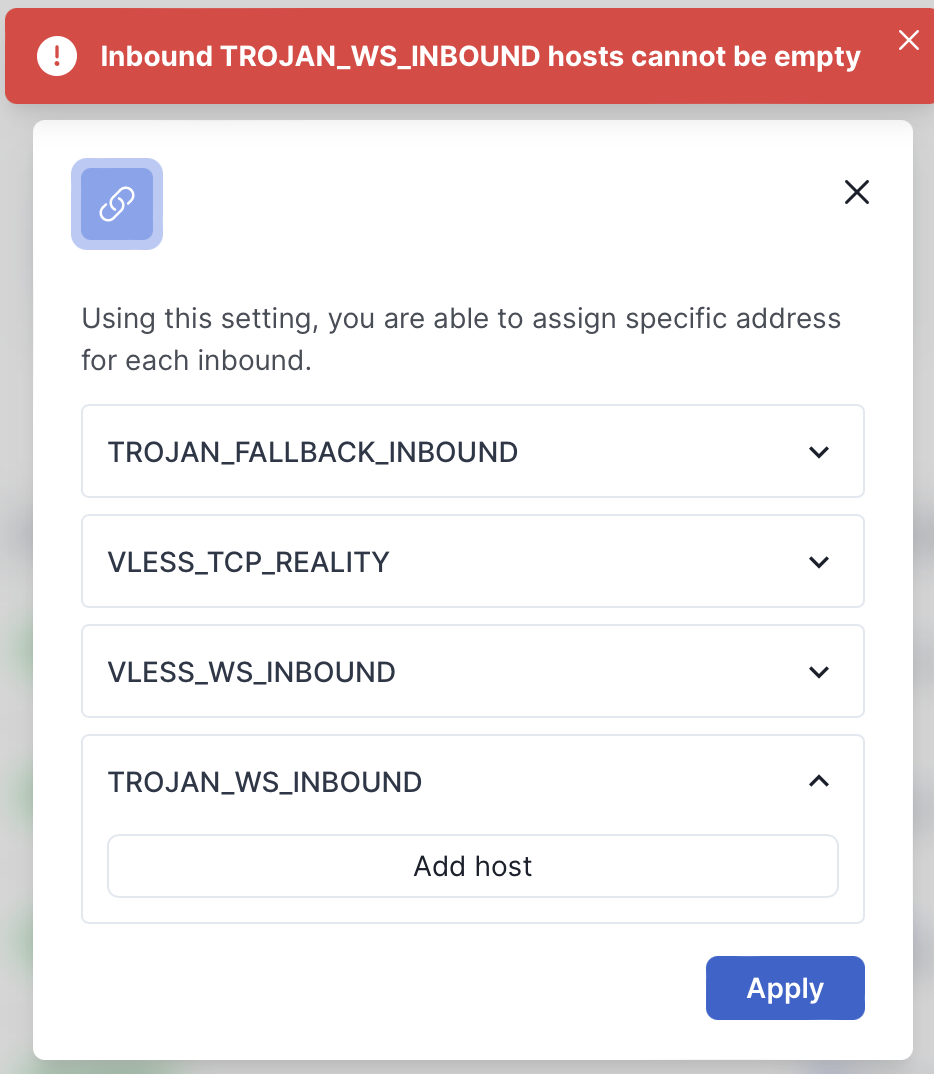This screenshot has width=934, height=1074.
Task: Click the VLESS_TCP_REALITY label text
Action: pos(251,561)
